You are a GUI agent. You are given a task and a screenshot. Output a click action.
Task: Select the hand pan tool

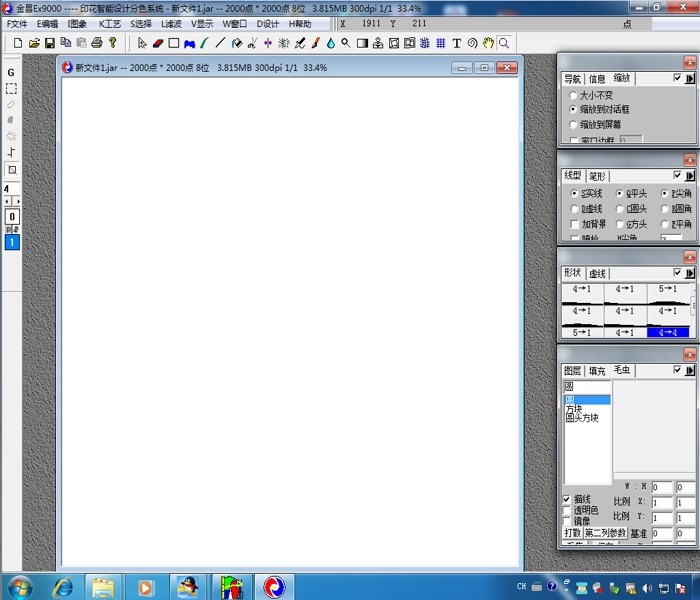point(488,43)
